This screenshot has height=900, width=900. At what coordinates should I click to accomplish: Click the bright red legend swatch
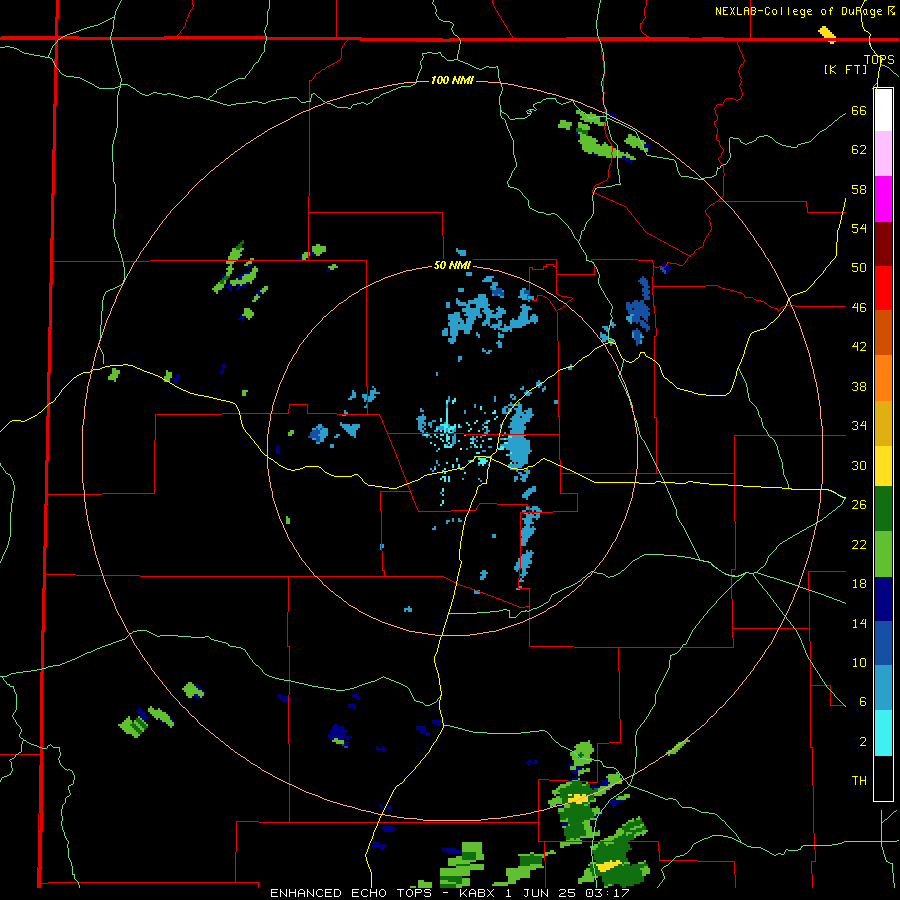pyautogui.click(x=883, y=288)
